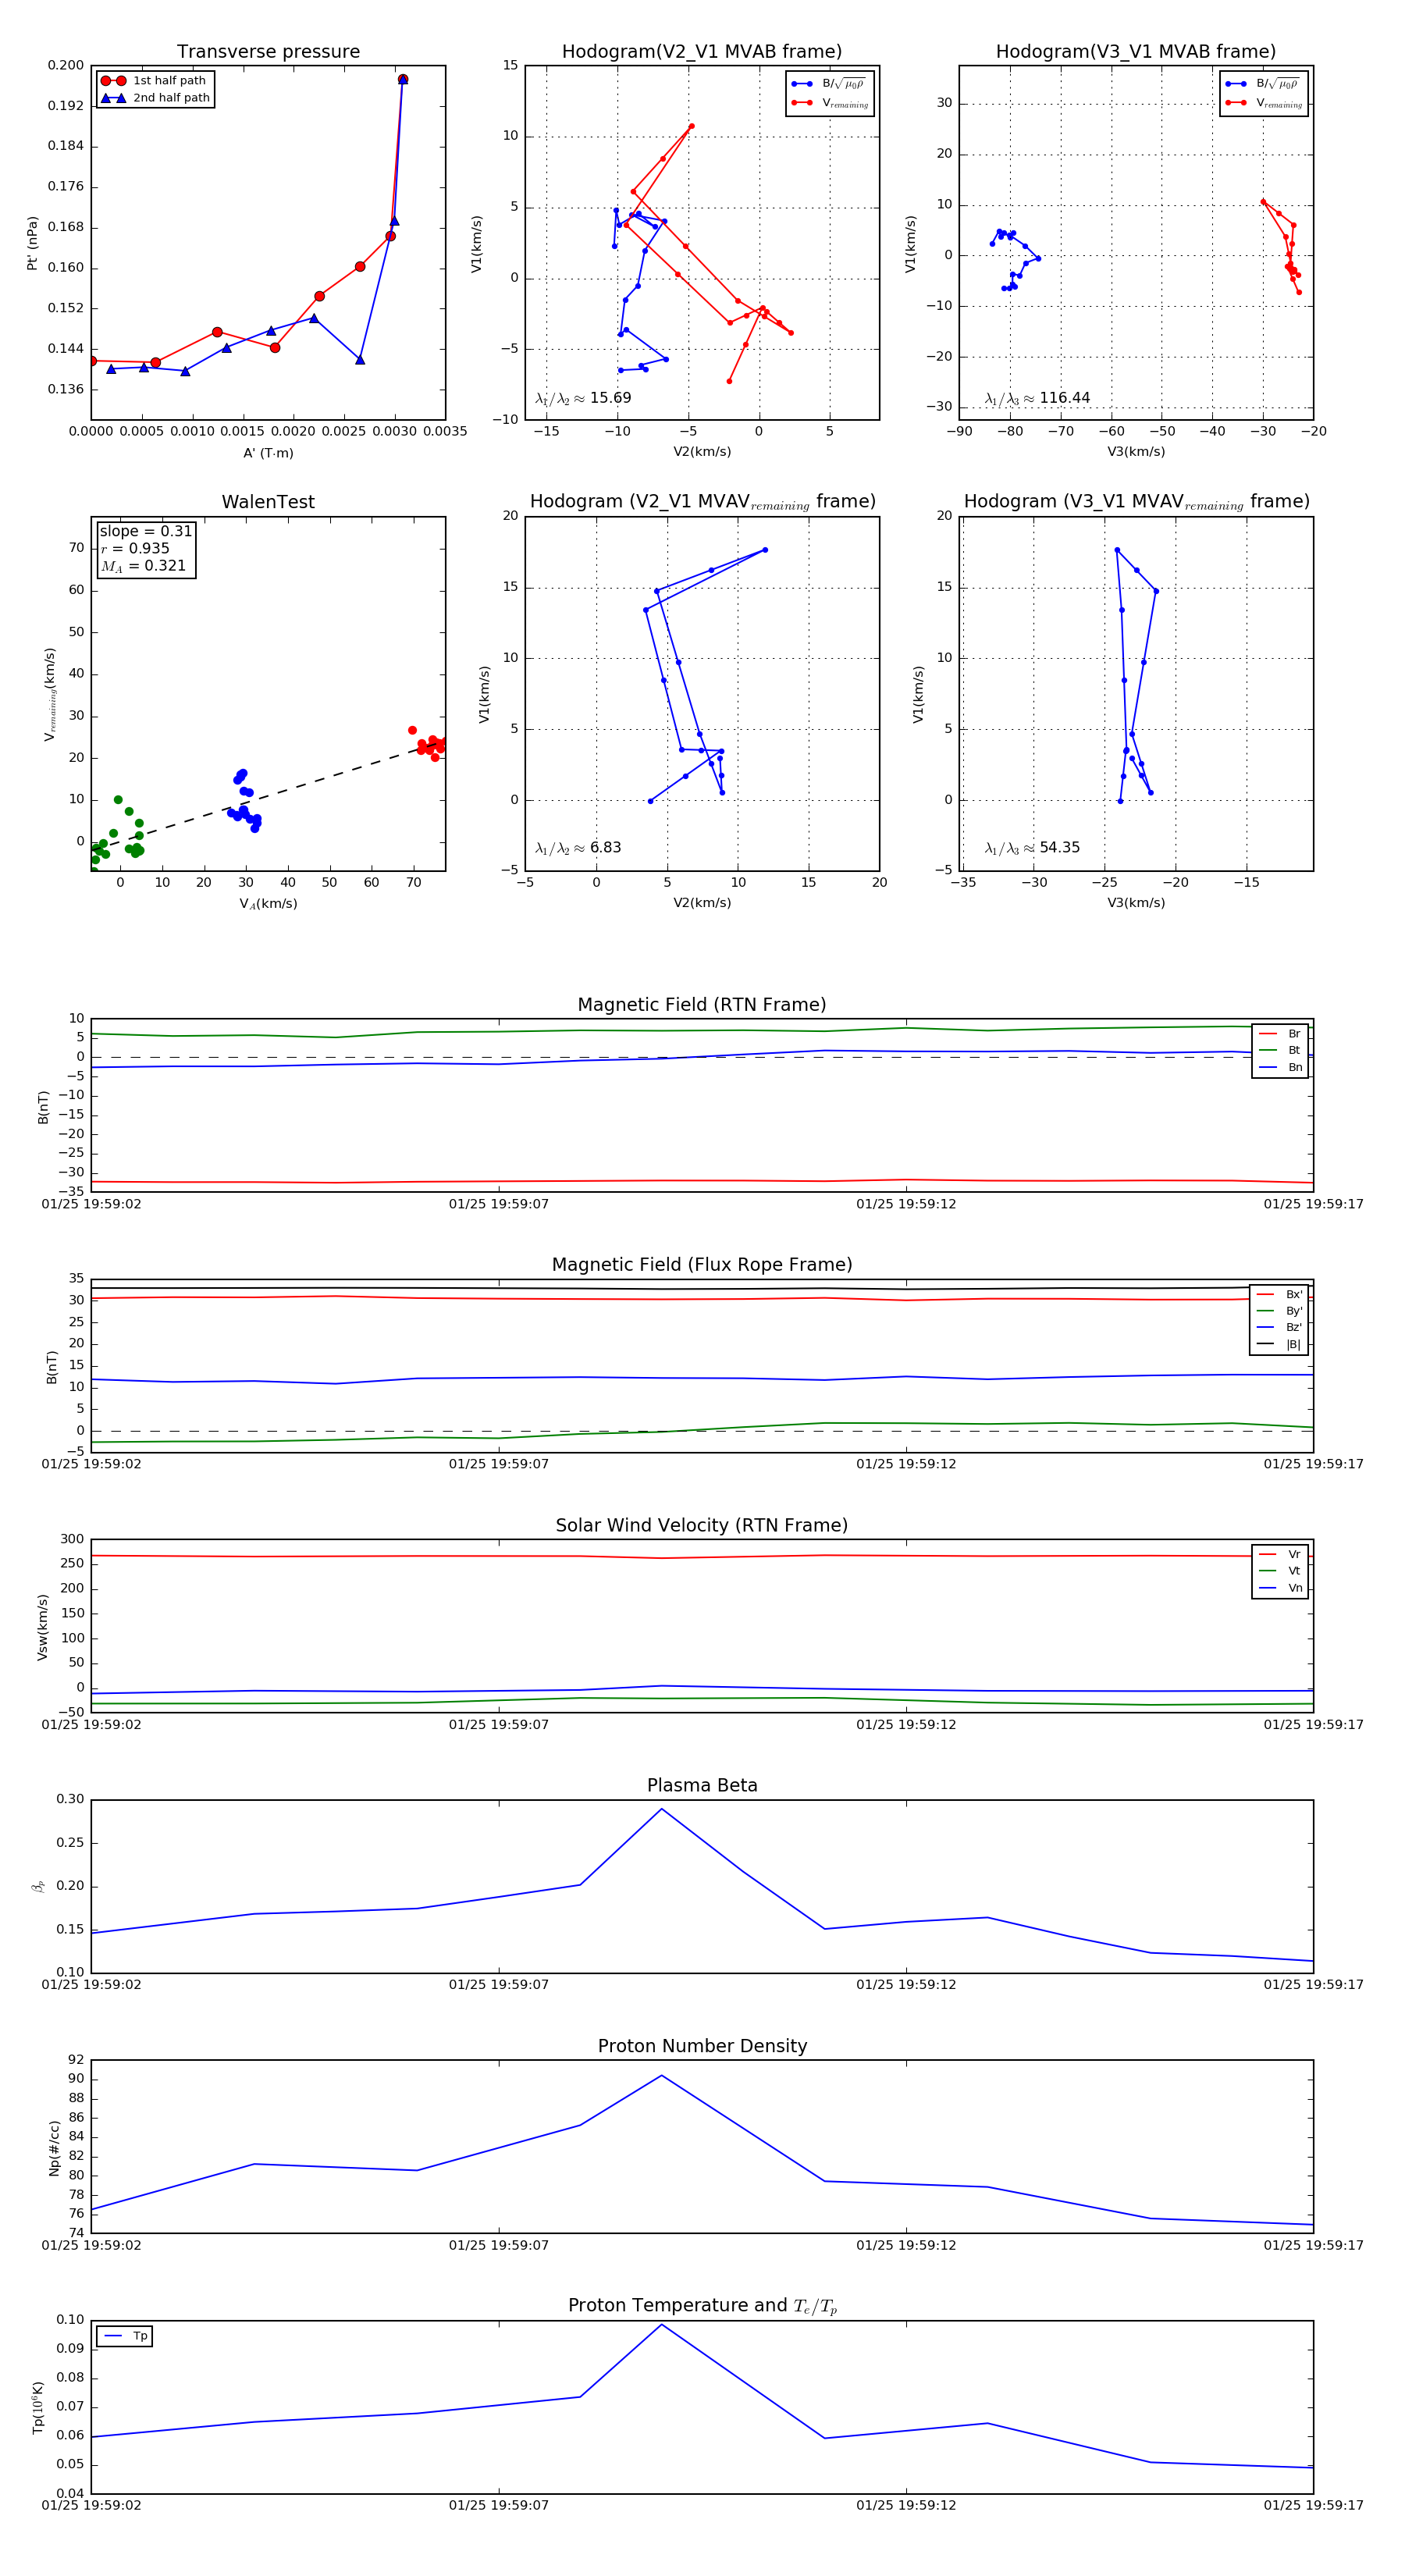Click the Vsw(km/s) y-axis label

[42, 1627]
